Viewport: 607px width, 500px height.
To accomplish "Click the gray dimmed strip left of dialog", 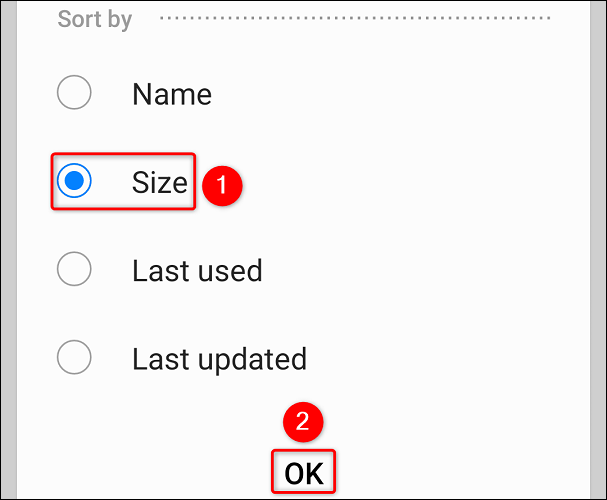I will pos(7,250).
